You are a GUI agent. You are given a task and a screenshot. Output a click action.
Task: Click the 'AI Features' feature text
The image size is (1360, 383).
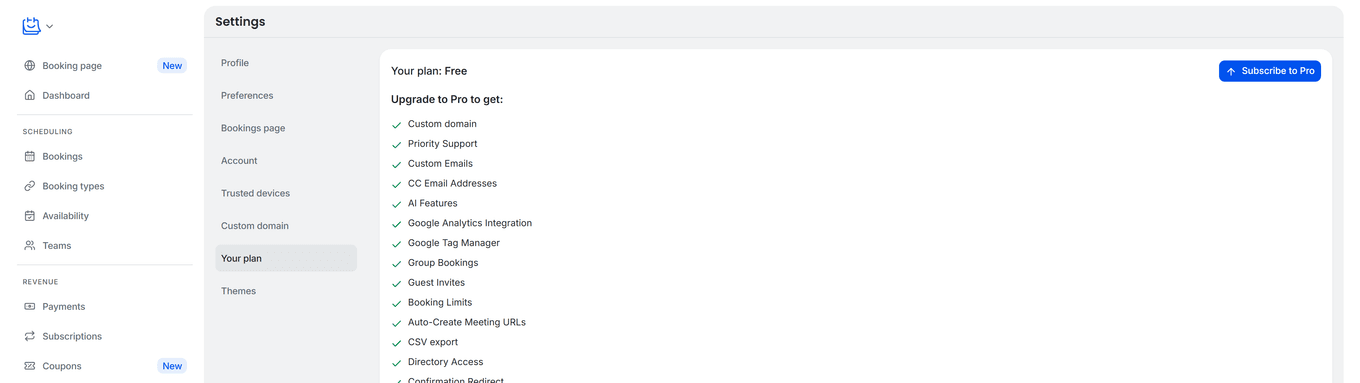(433, 203)
